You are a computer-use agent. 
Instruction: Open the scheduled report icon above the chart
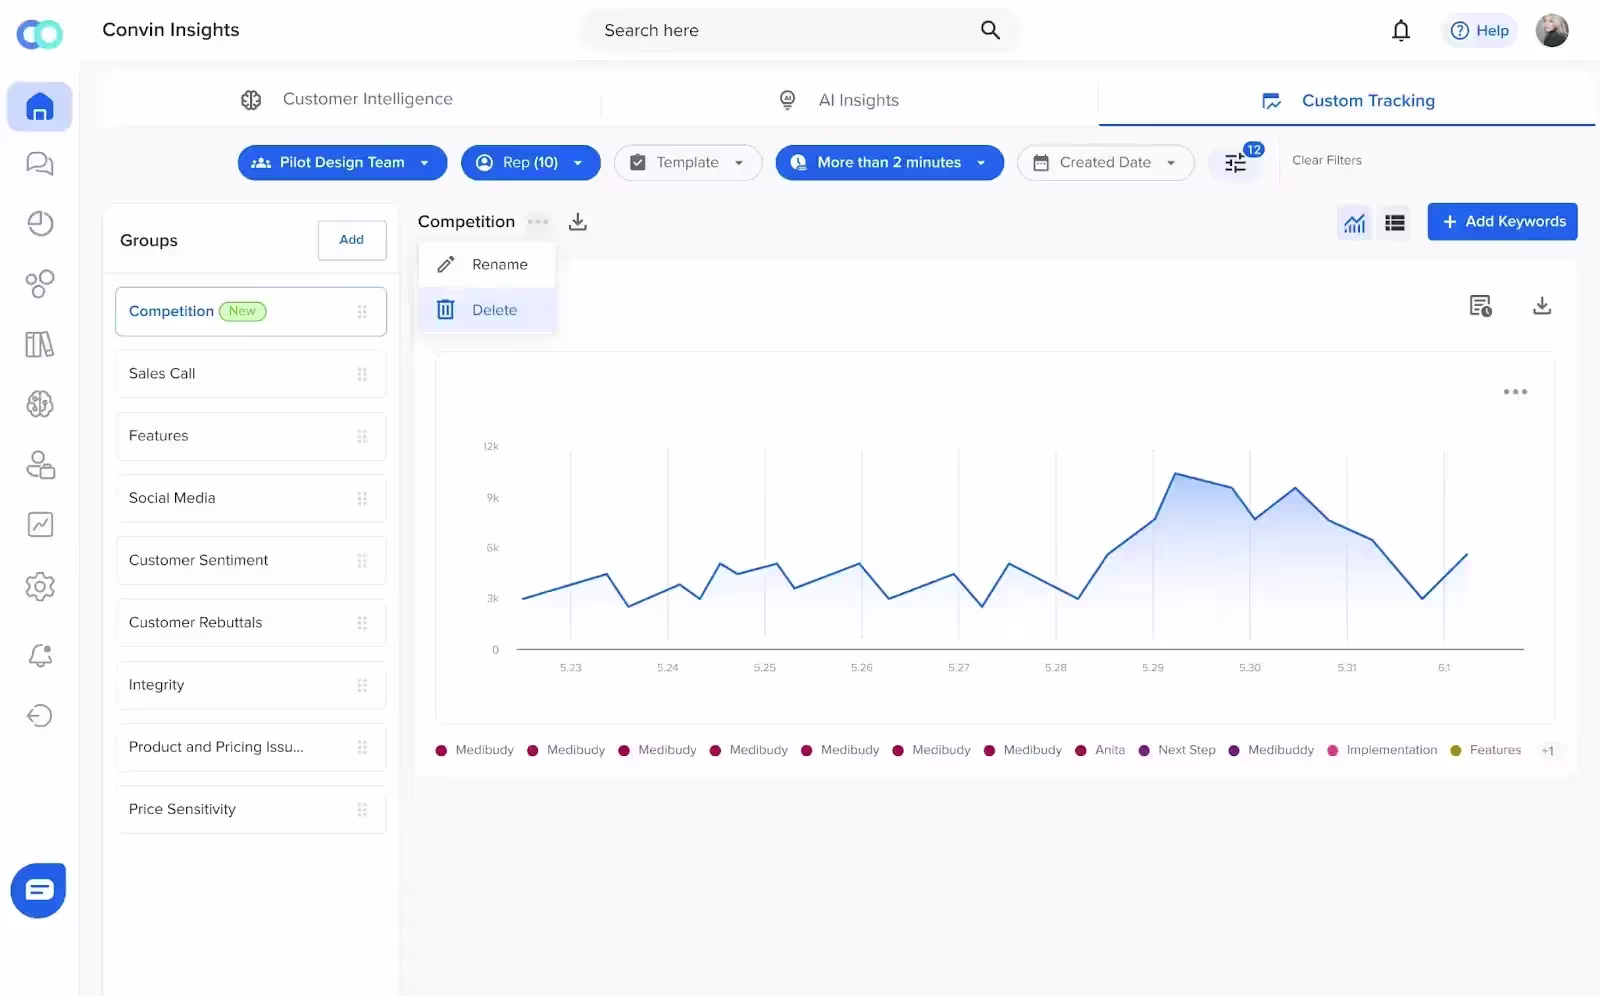pos(1480,306)
